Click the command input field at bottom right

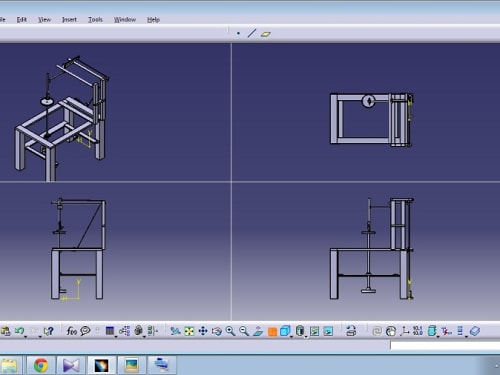pyautogui.click(x=445, y=345)
